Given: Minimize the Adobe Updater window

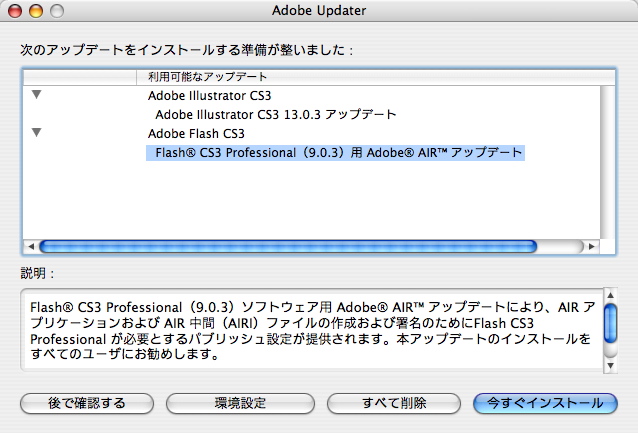Looking at the screenshot, I should pyautogui.click(x=34, y=12).
